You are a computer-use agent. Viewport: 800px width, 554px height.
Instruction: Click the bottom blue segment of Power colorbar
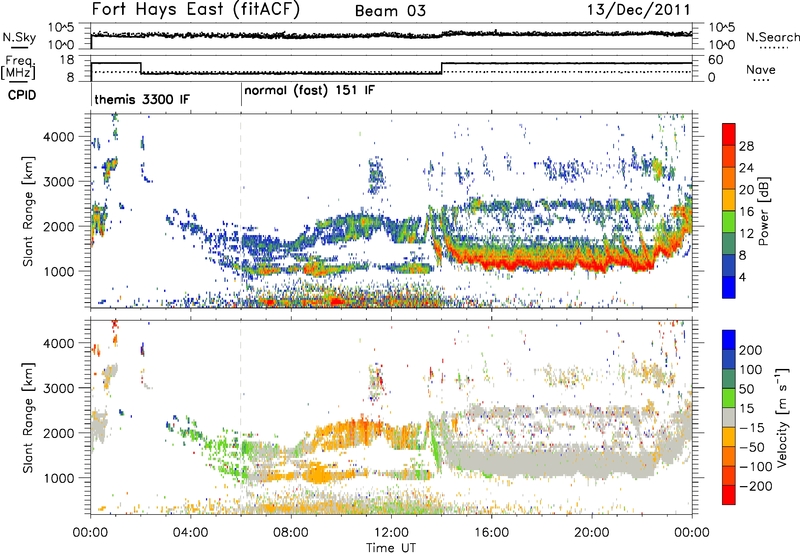click(729, 287)
